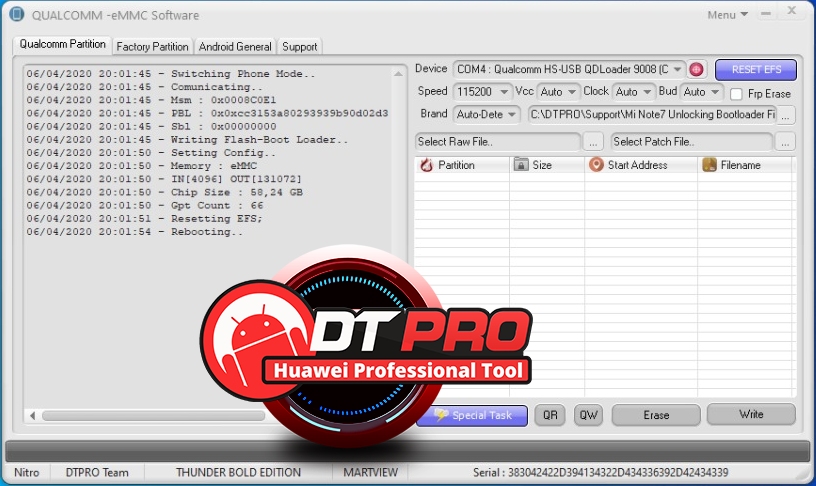Click the red device refresh icon
The height and width of the screenshot is (486, 816).
click(696, 69)
